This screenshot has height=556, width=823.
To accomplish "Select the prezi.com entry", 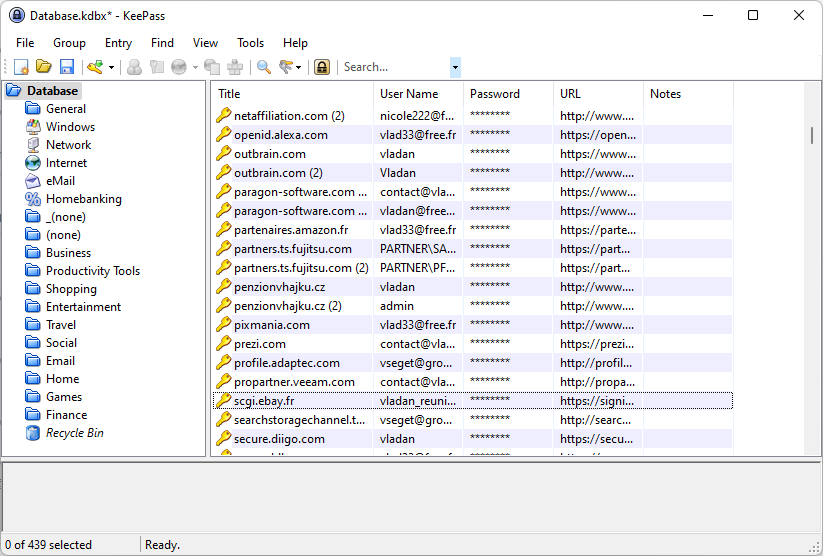I will coord(472,344).
